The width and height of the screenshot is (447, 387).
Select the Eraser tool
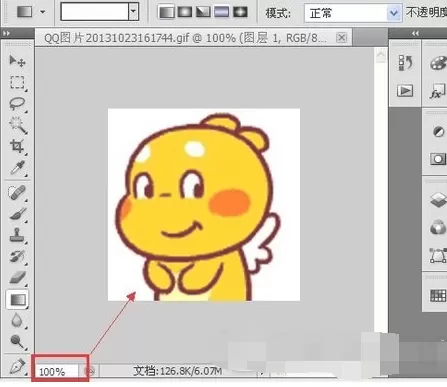click(x=17, y=277)
